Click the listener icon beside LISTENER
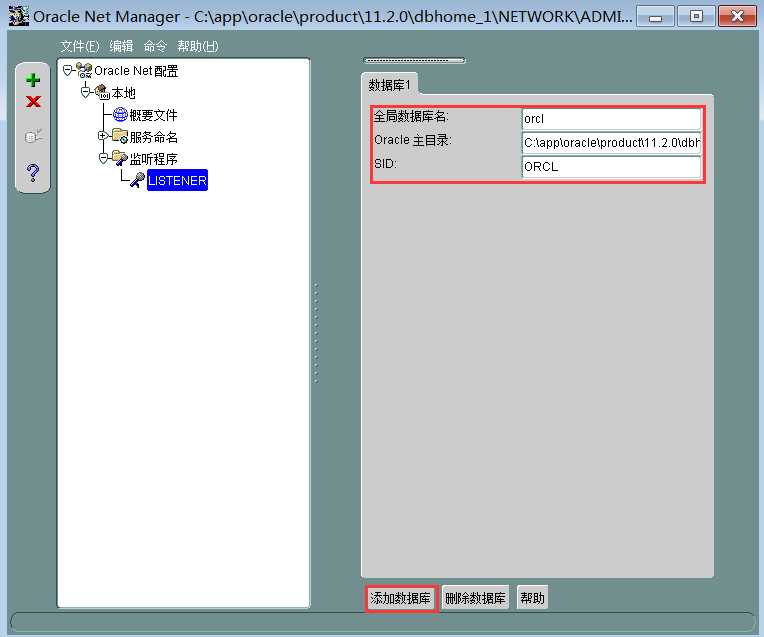Image resolution: width=764 pixels, height=637 pixels. [137, 180]
